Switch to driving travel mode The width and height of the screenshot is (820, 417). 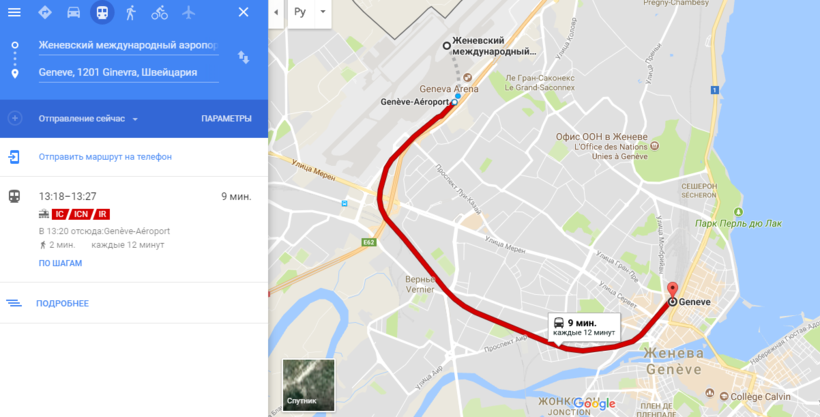(x=74, y=12)
